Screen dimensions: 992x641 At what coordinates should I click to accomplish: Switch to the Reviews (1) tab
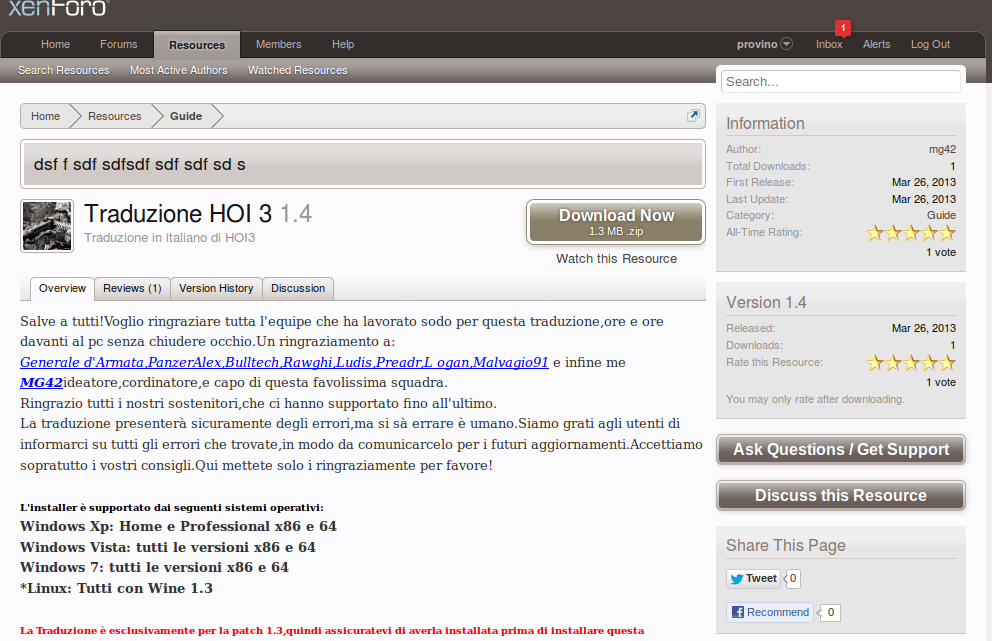click(x=132, y=289)
